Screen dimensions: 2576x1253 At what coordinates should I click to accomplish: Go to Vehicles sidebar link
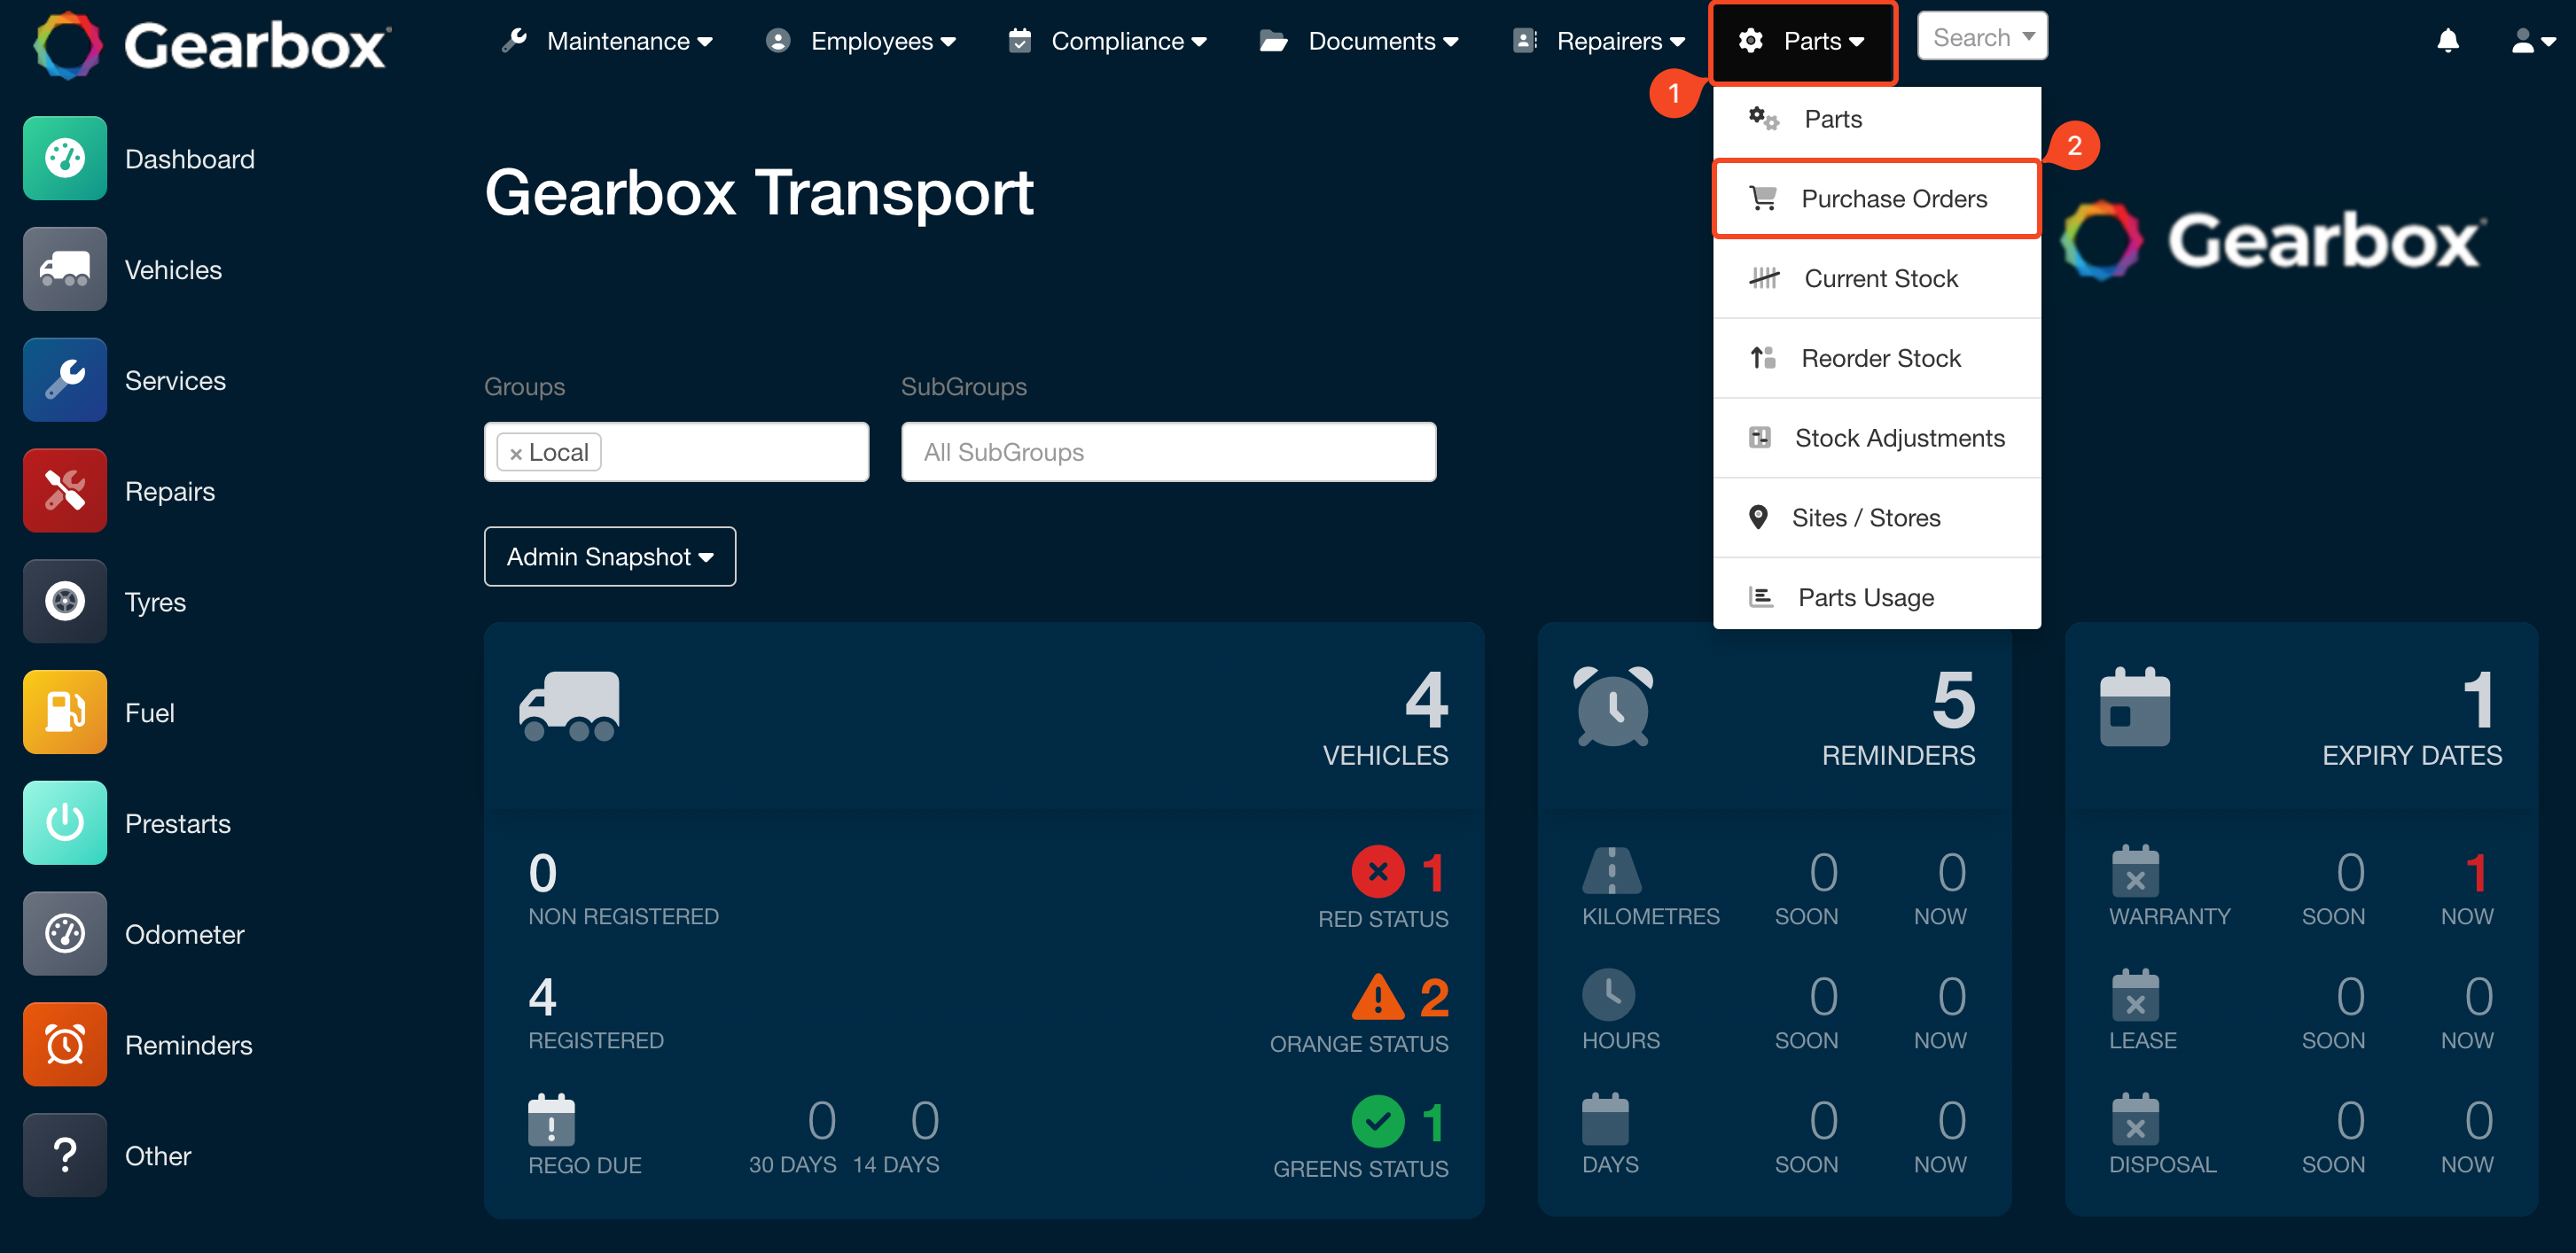pos(173,270)
